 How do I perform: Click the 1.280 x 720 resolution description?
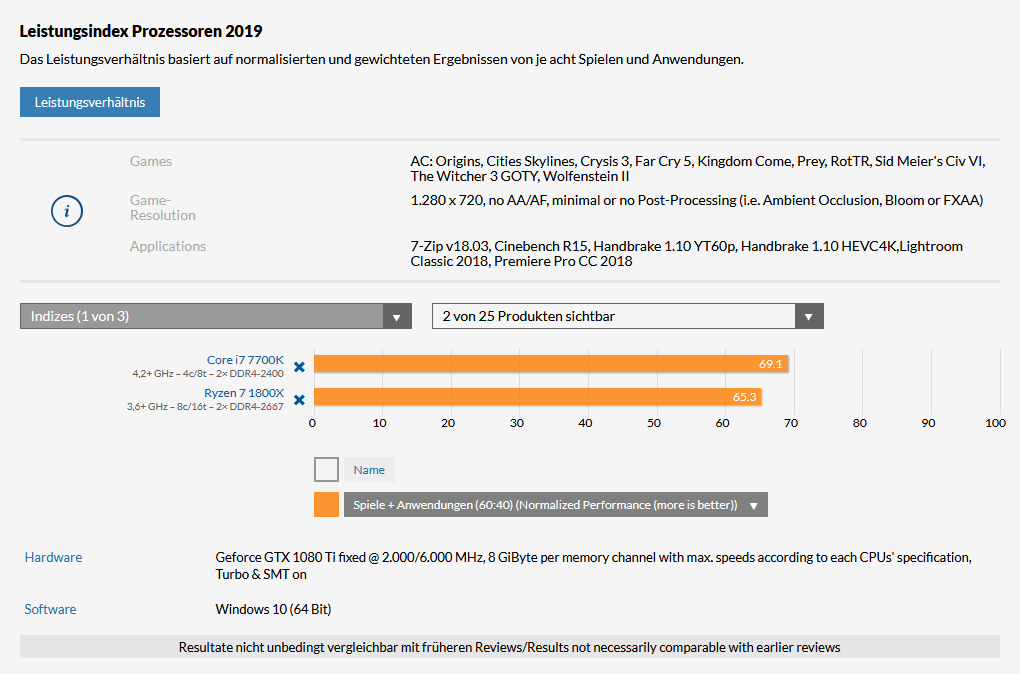pos(697,200)
